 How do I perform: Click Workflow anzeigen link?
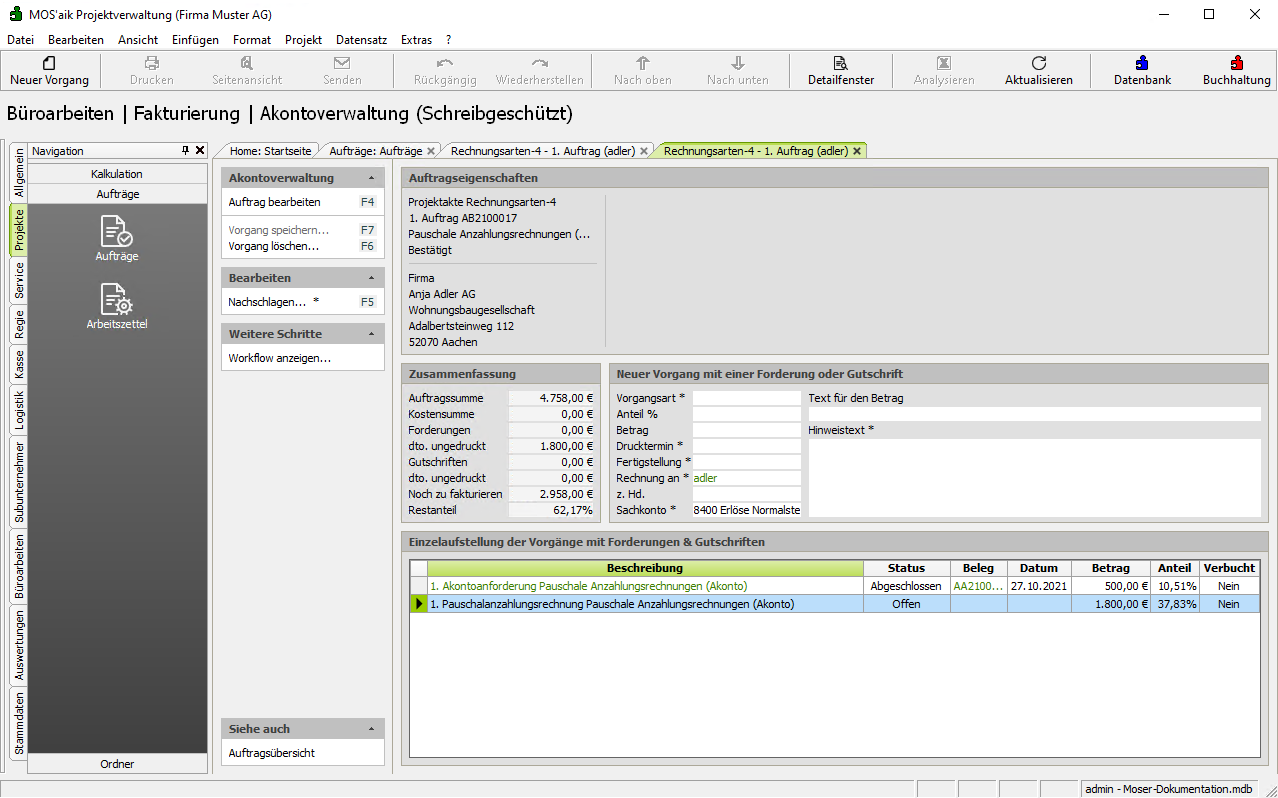pyautogui.click(x=279, y=358)
